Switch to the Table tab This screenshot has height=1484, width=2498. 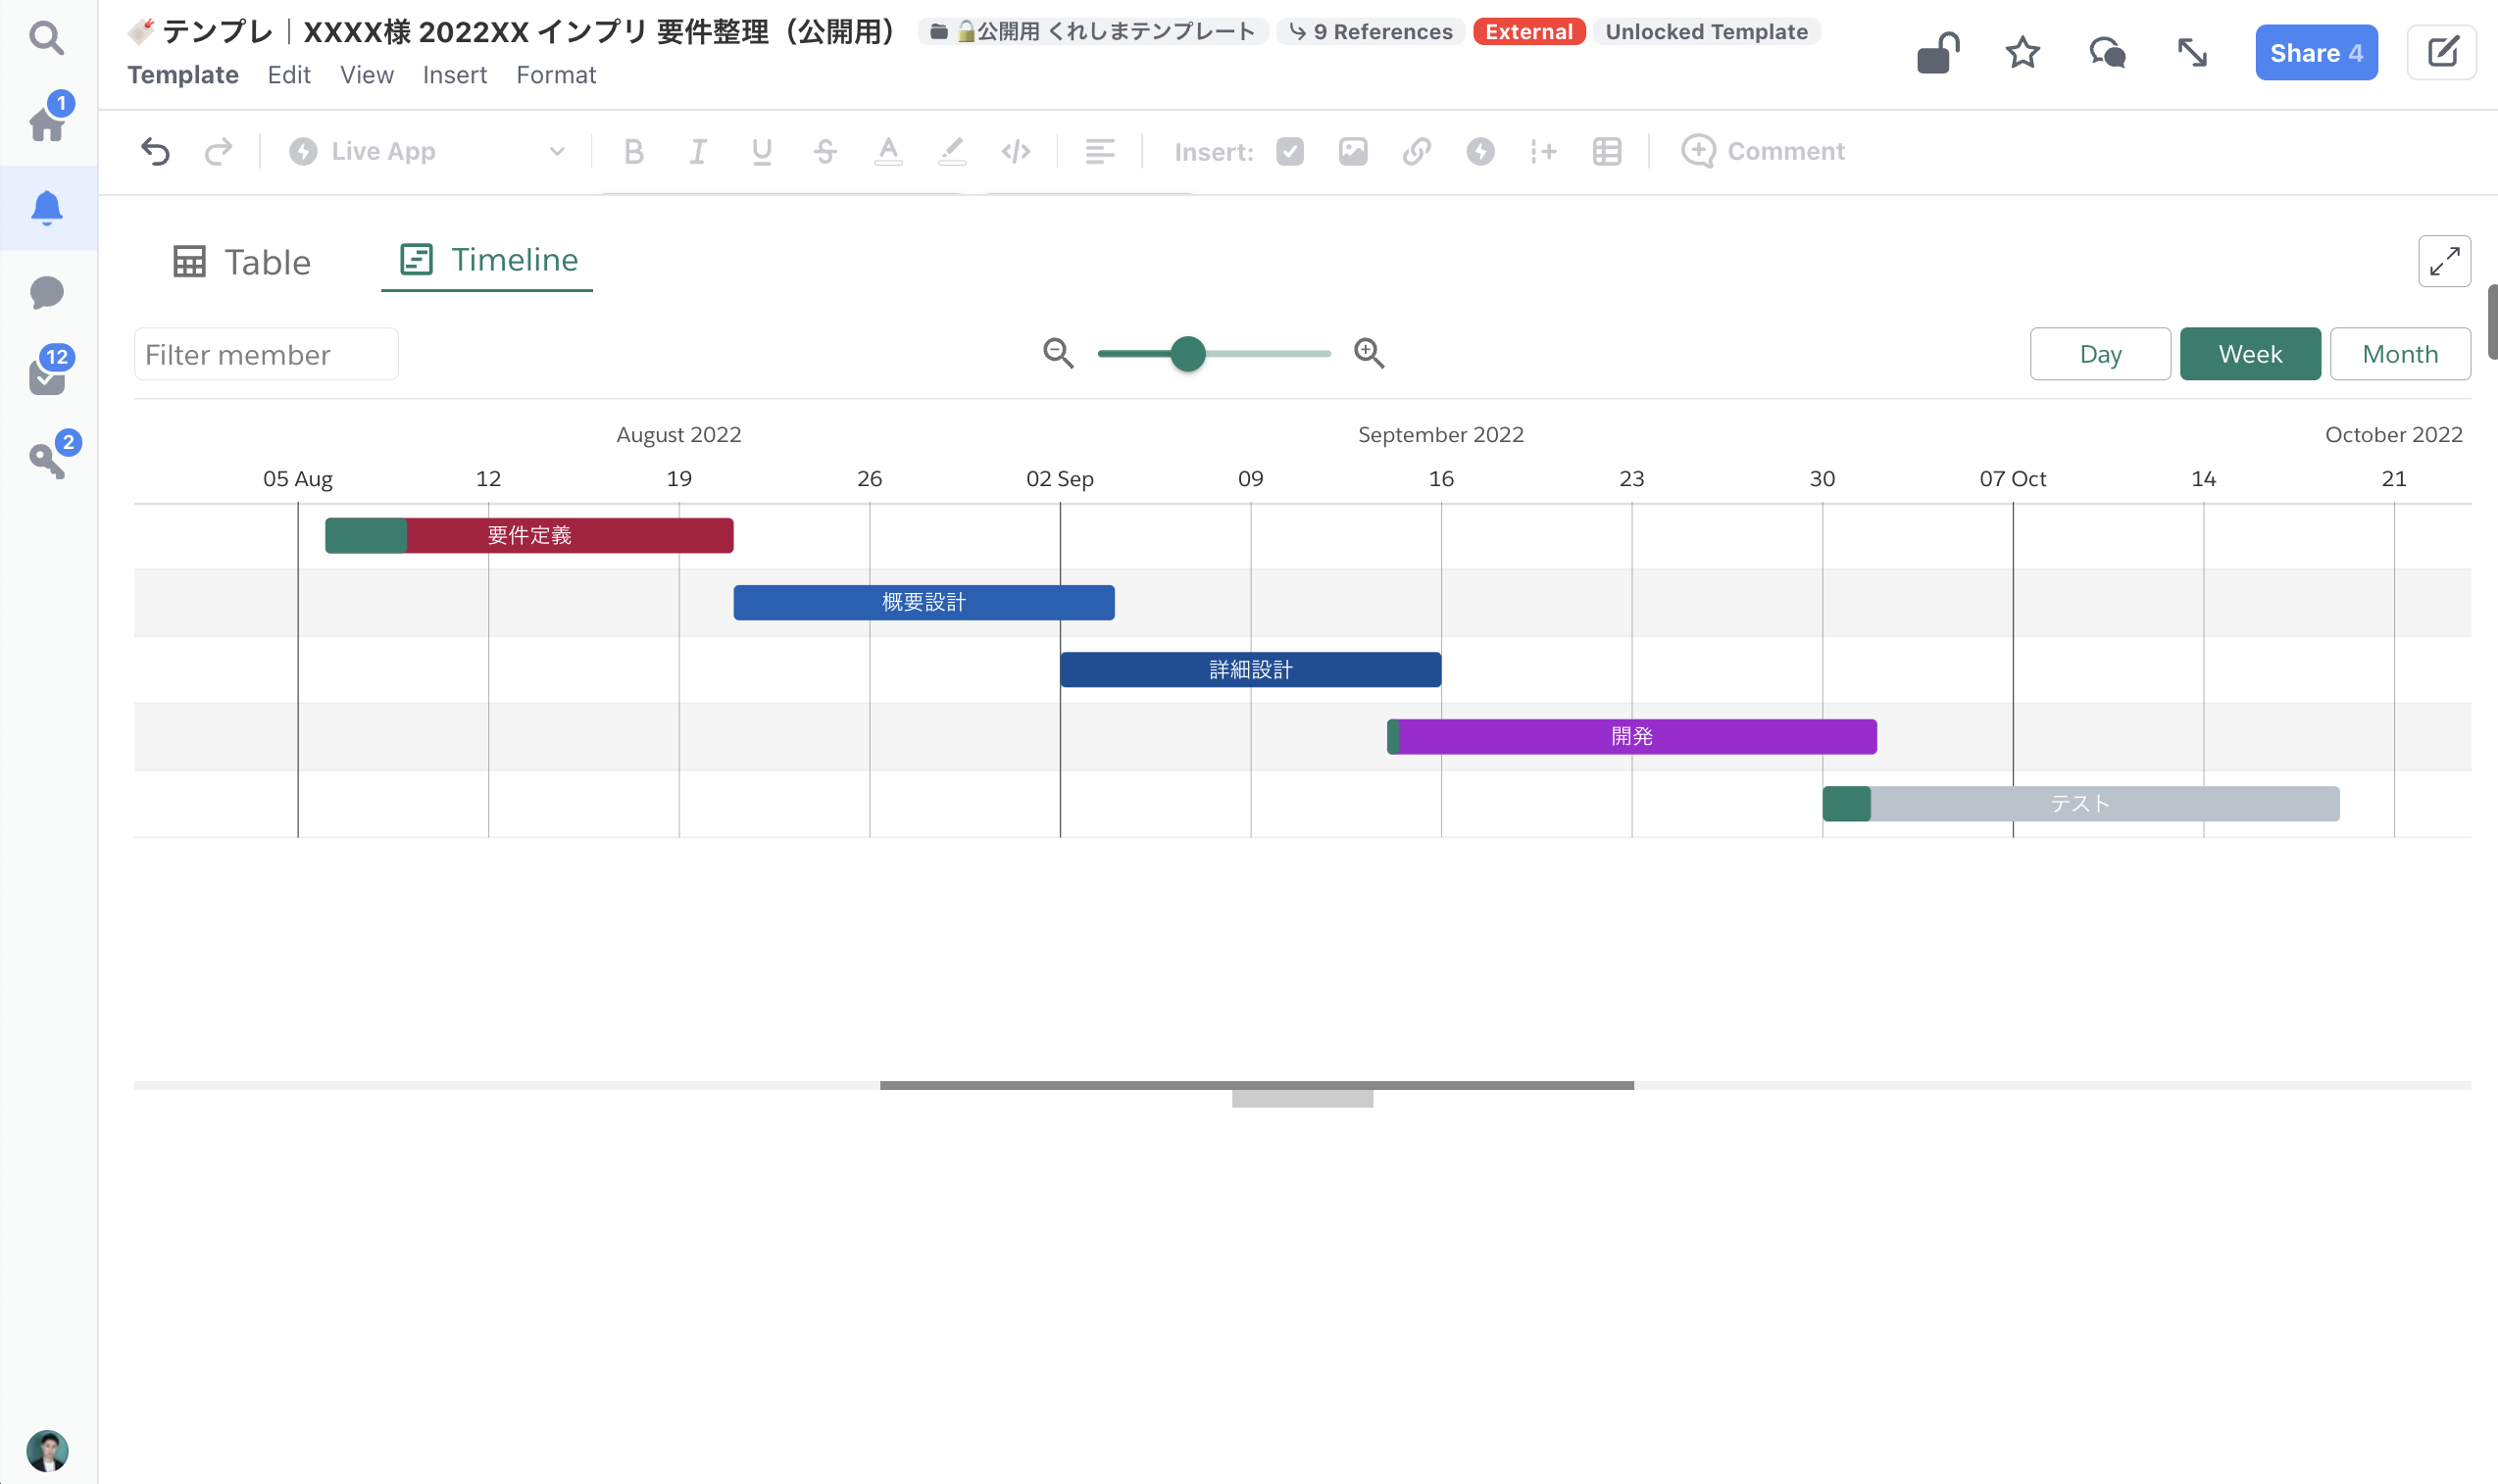click(x=242, y=262)
